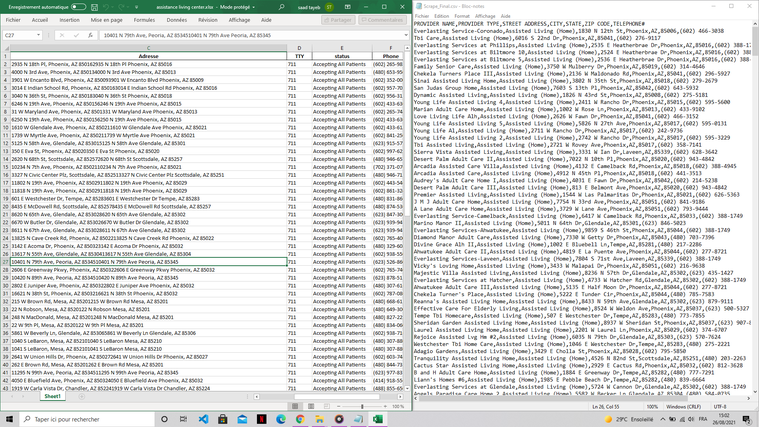Expand the formula bar
Viewport: 759px width, 427px height.
[x=404, y=35]
